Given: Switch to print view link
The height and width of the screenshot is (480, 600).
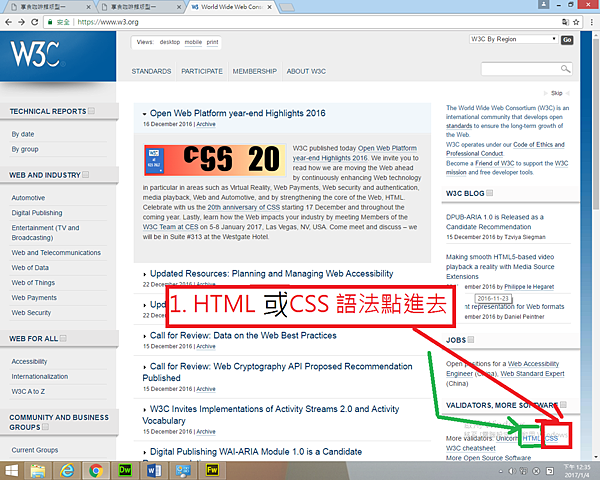Looking at the screenshot, I should coord(212,42).
